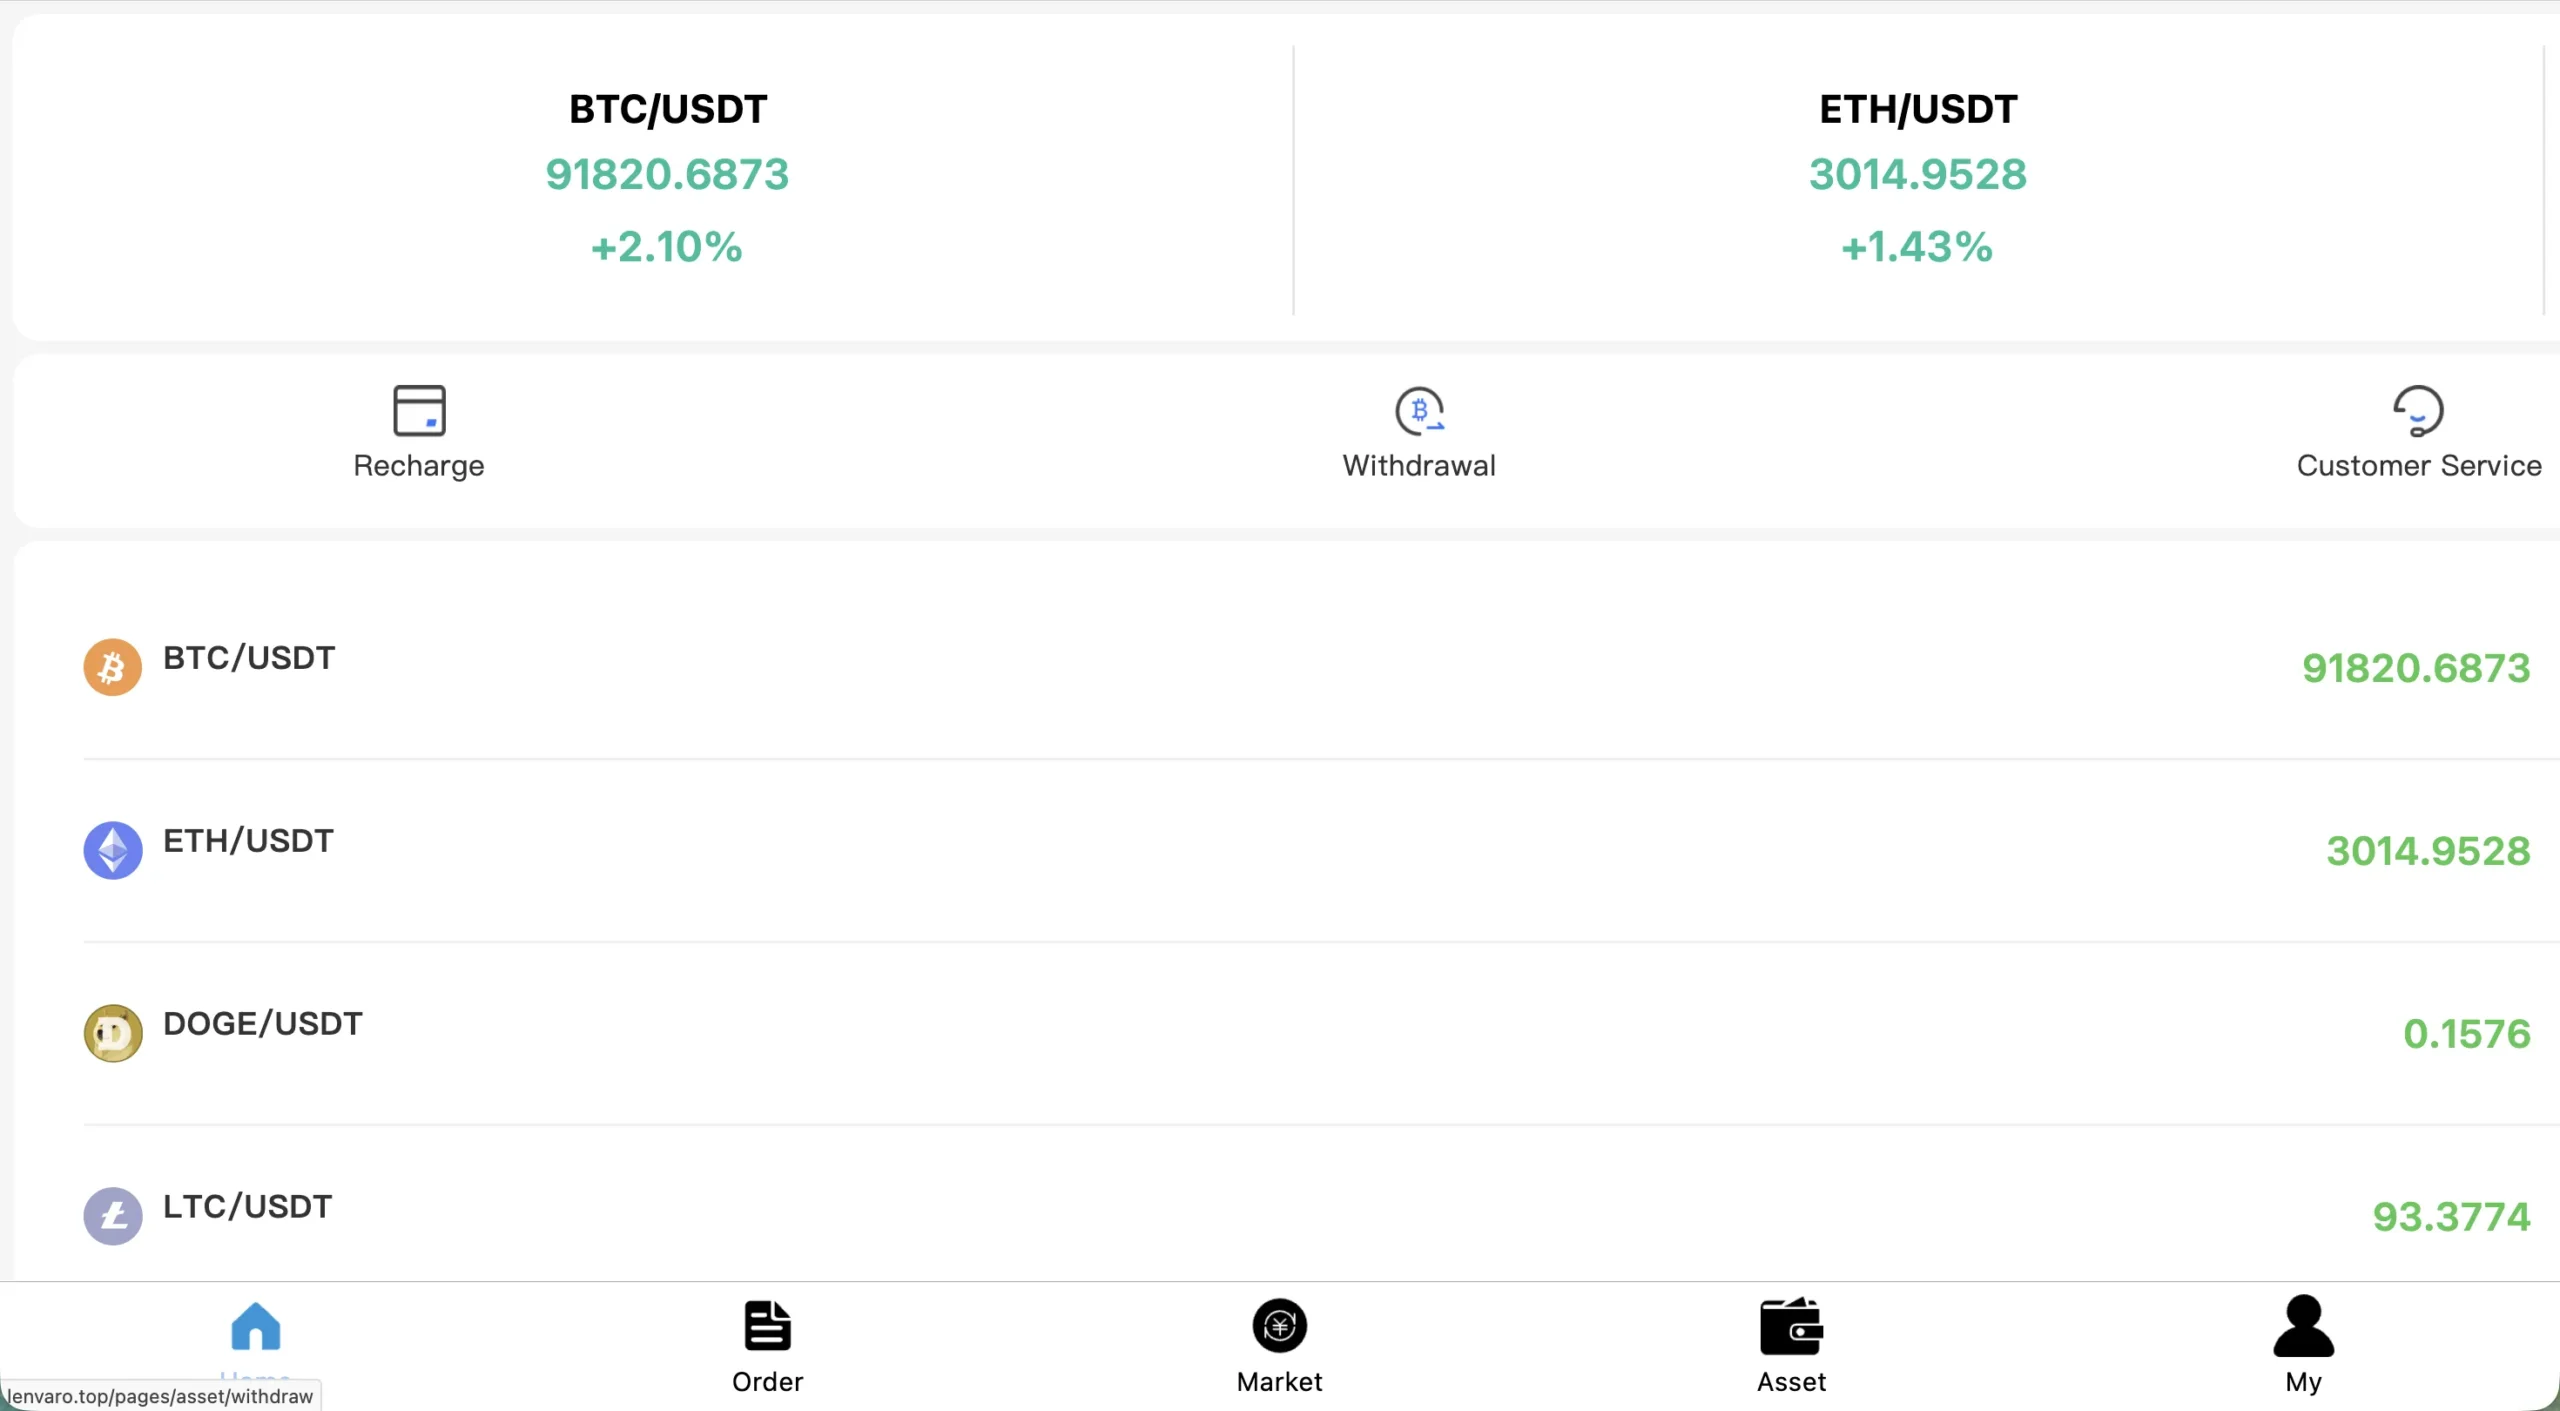The width and height of the screenshot is (2560, 1411).
Task: Click the DOGE/USDT pair label
Action: [x=262, y=1024]
